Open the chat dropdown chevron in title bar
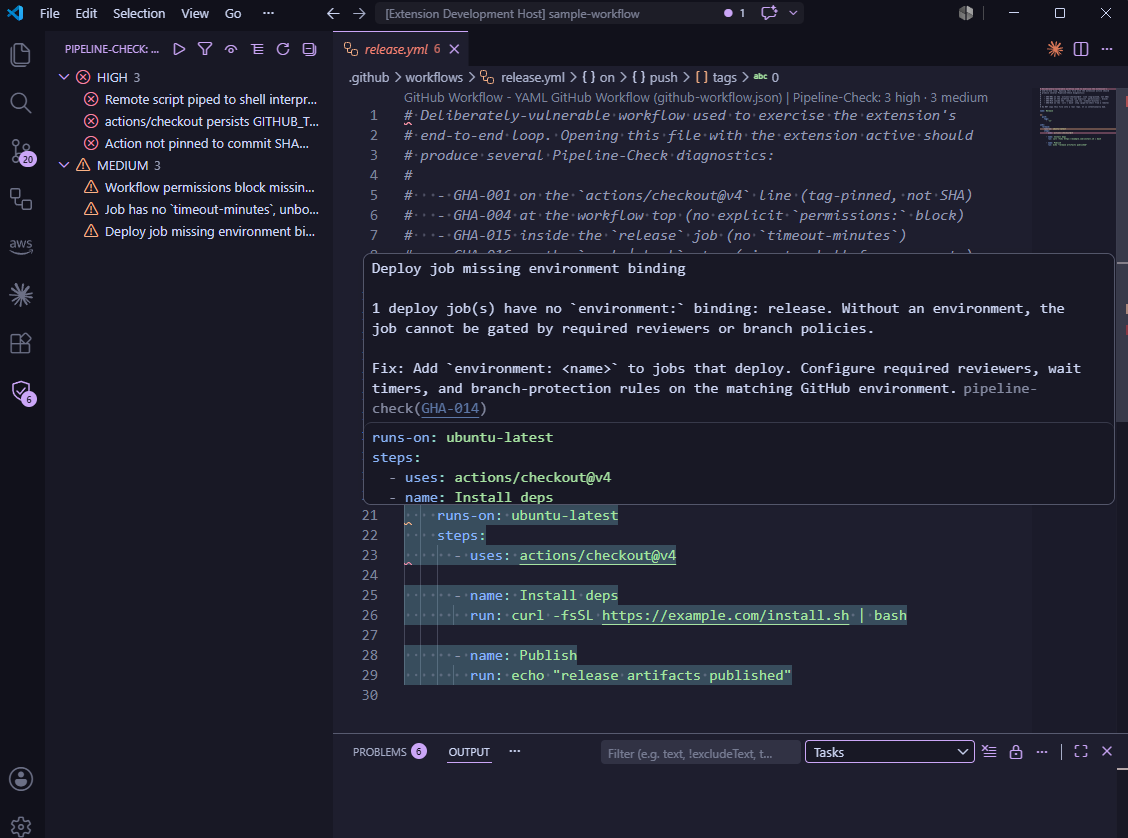This screenshot has height=838, width=1128. (x=793, y=13)
